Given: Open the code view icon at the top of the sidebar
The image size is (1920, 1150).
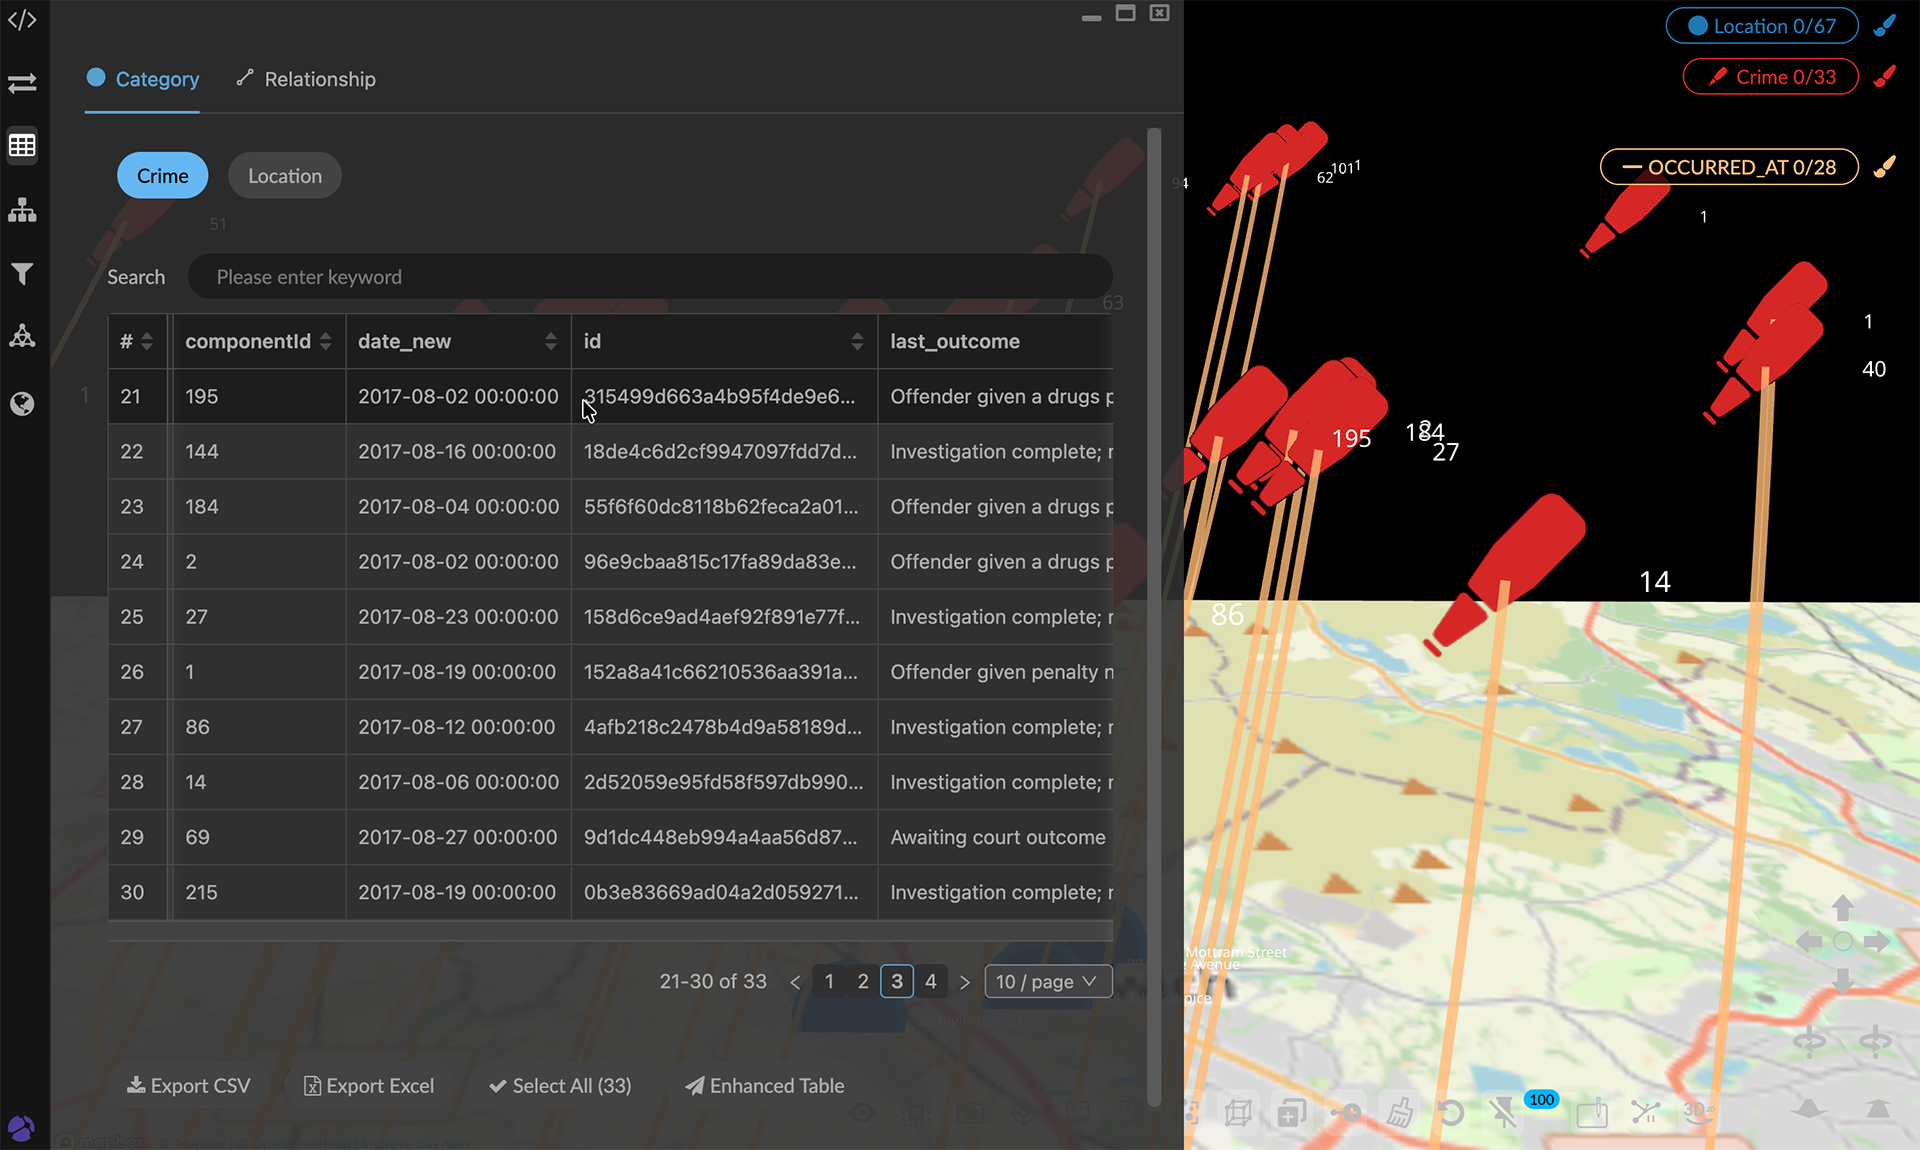Looking at the screenshot, I should pyautogui.click(x=22, y=20).
